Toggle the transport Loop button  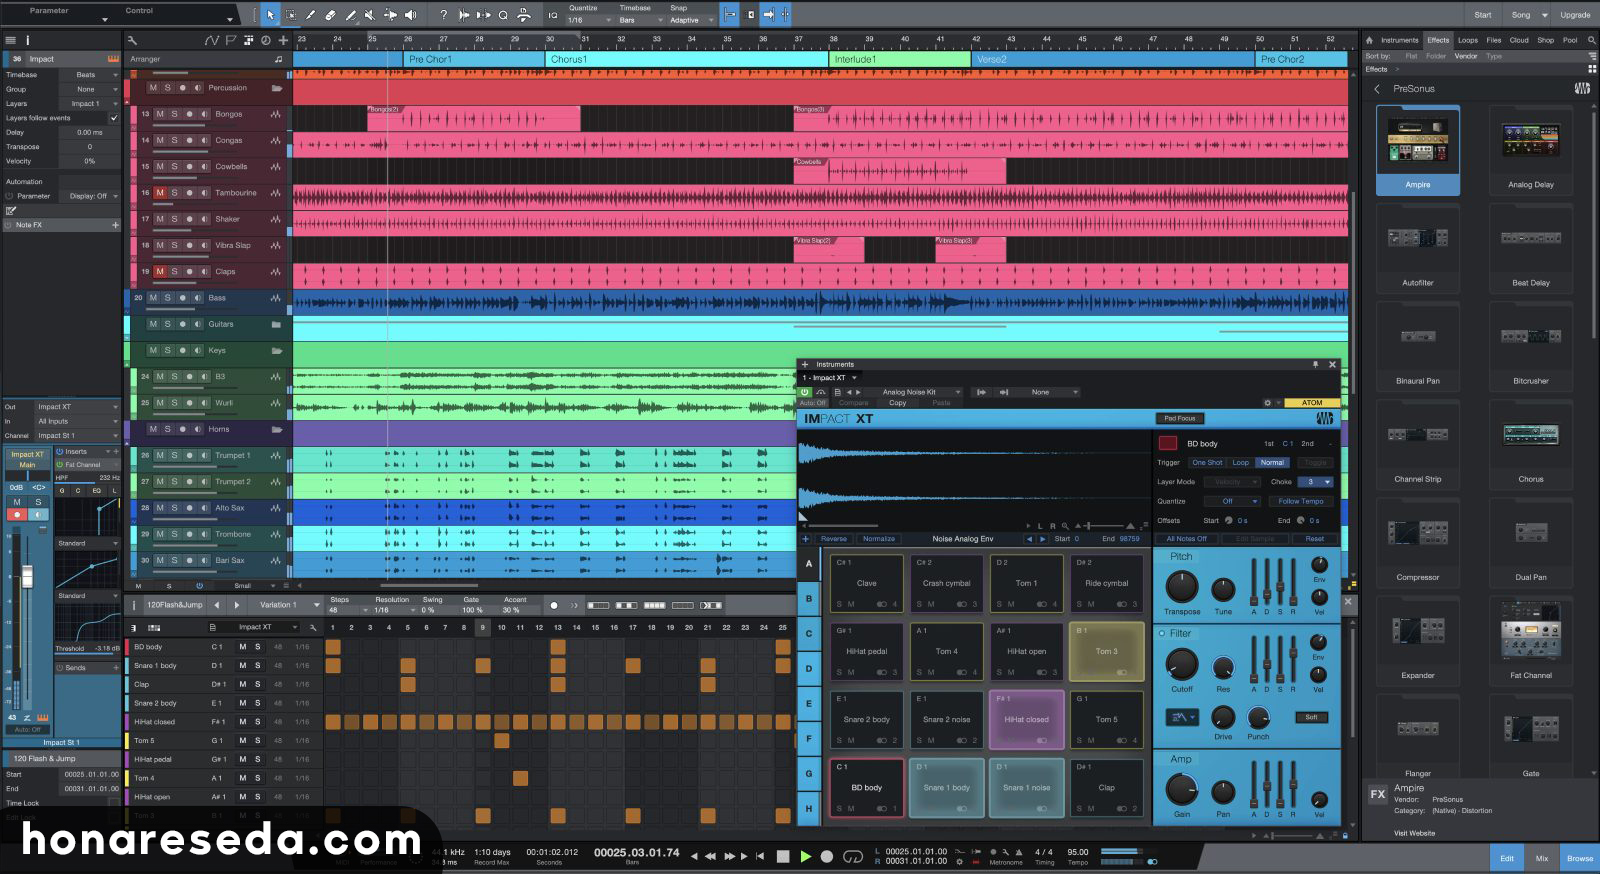(853, 856)
